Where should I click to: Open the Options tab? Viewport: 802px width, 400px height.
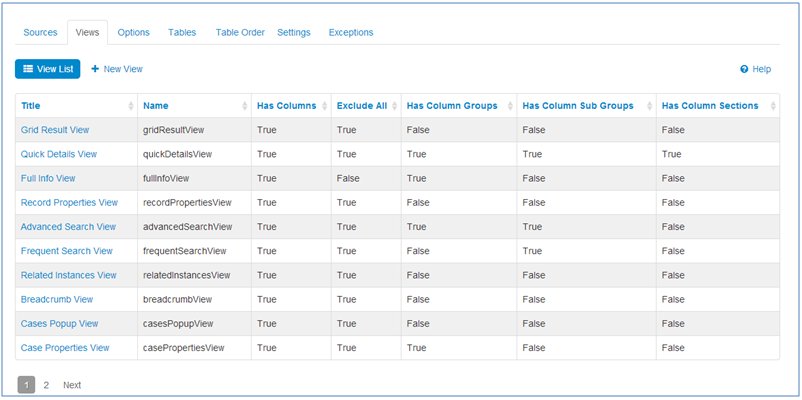[x=133, y=32]
